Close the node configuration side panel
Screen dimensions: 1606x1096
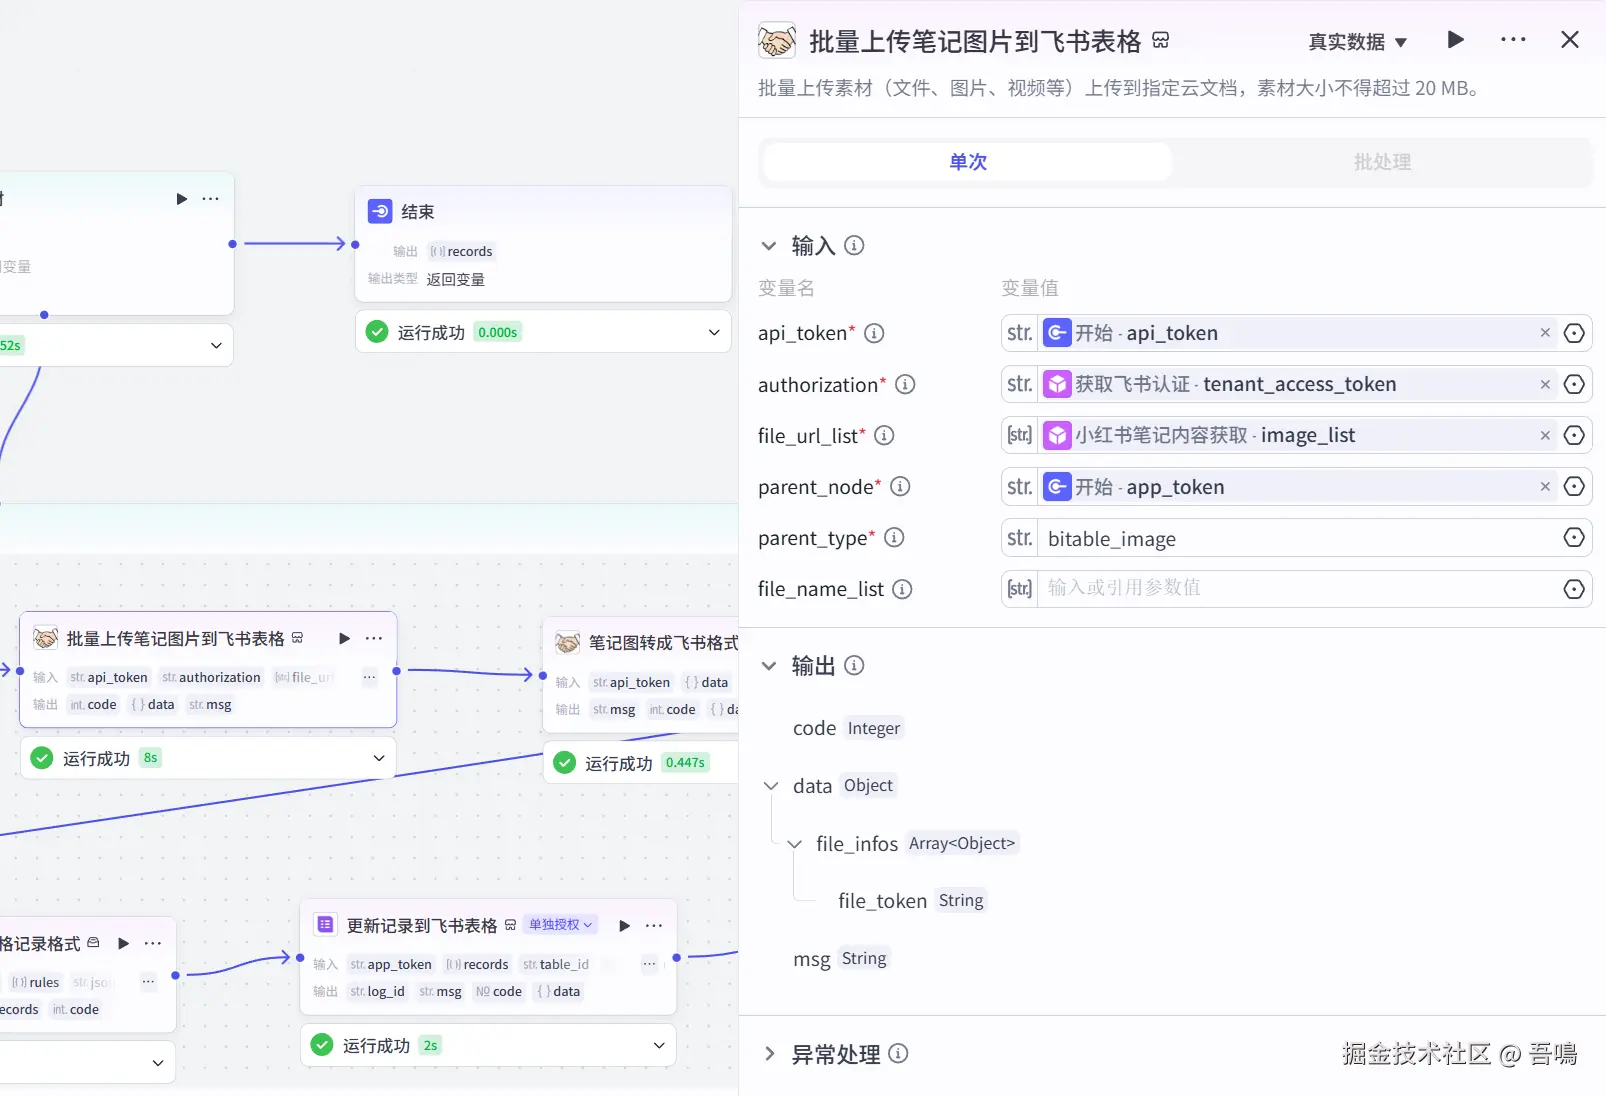point(1570,40)
